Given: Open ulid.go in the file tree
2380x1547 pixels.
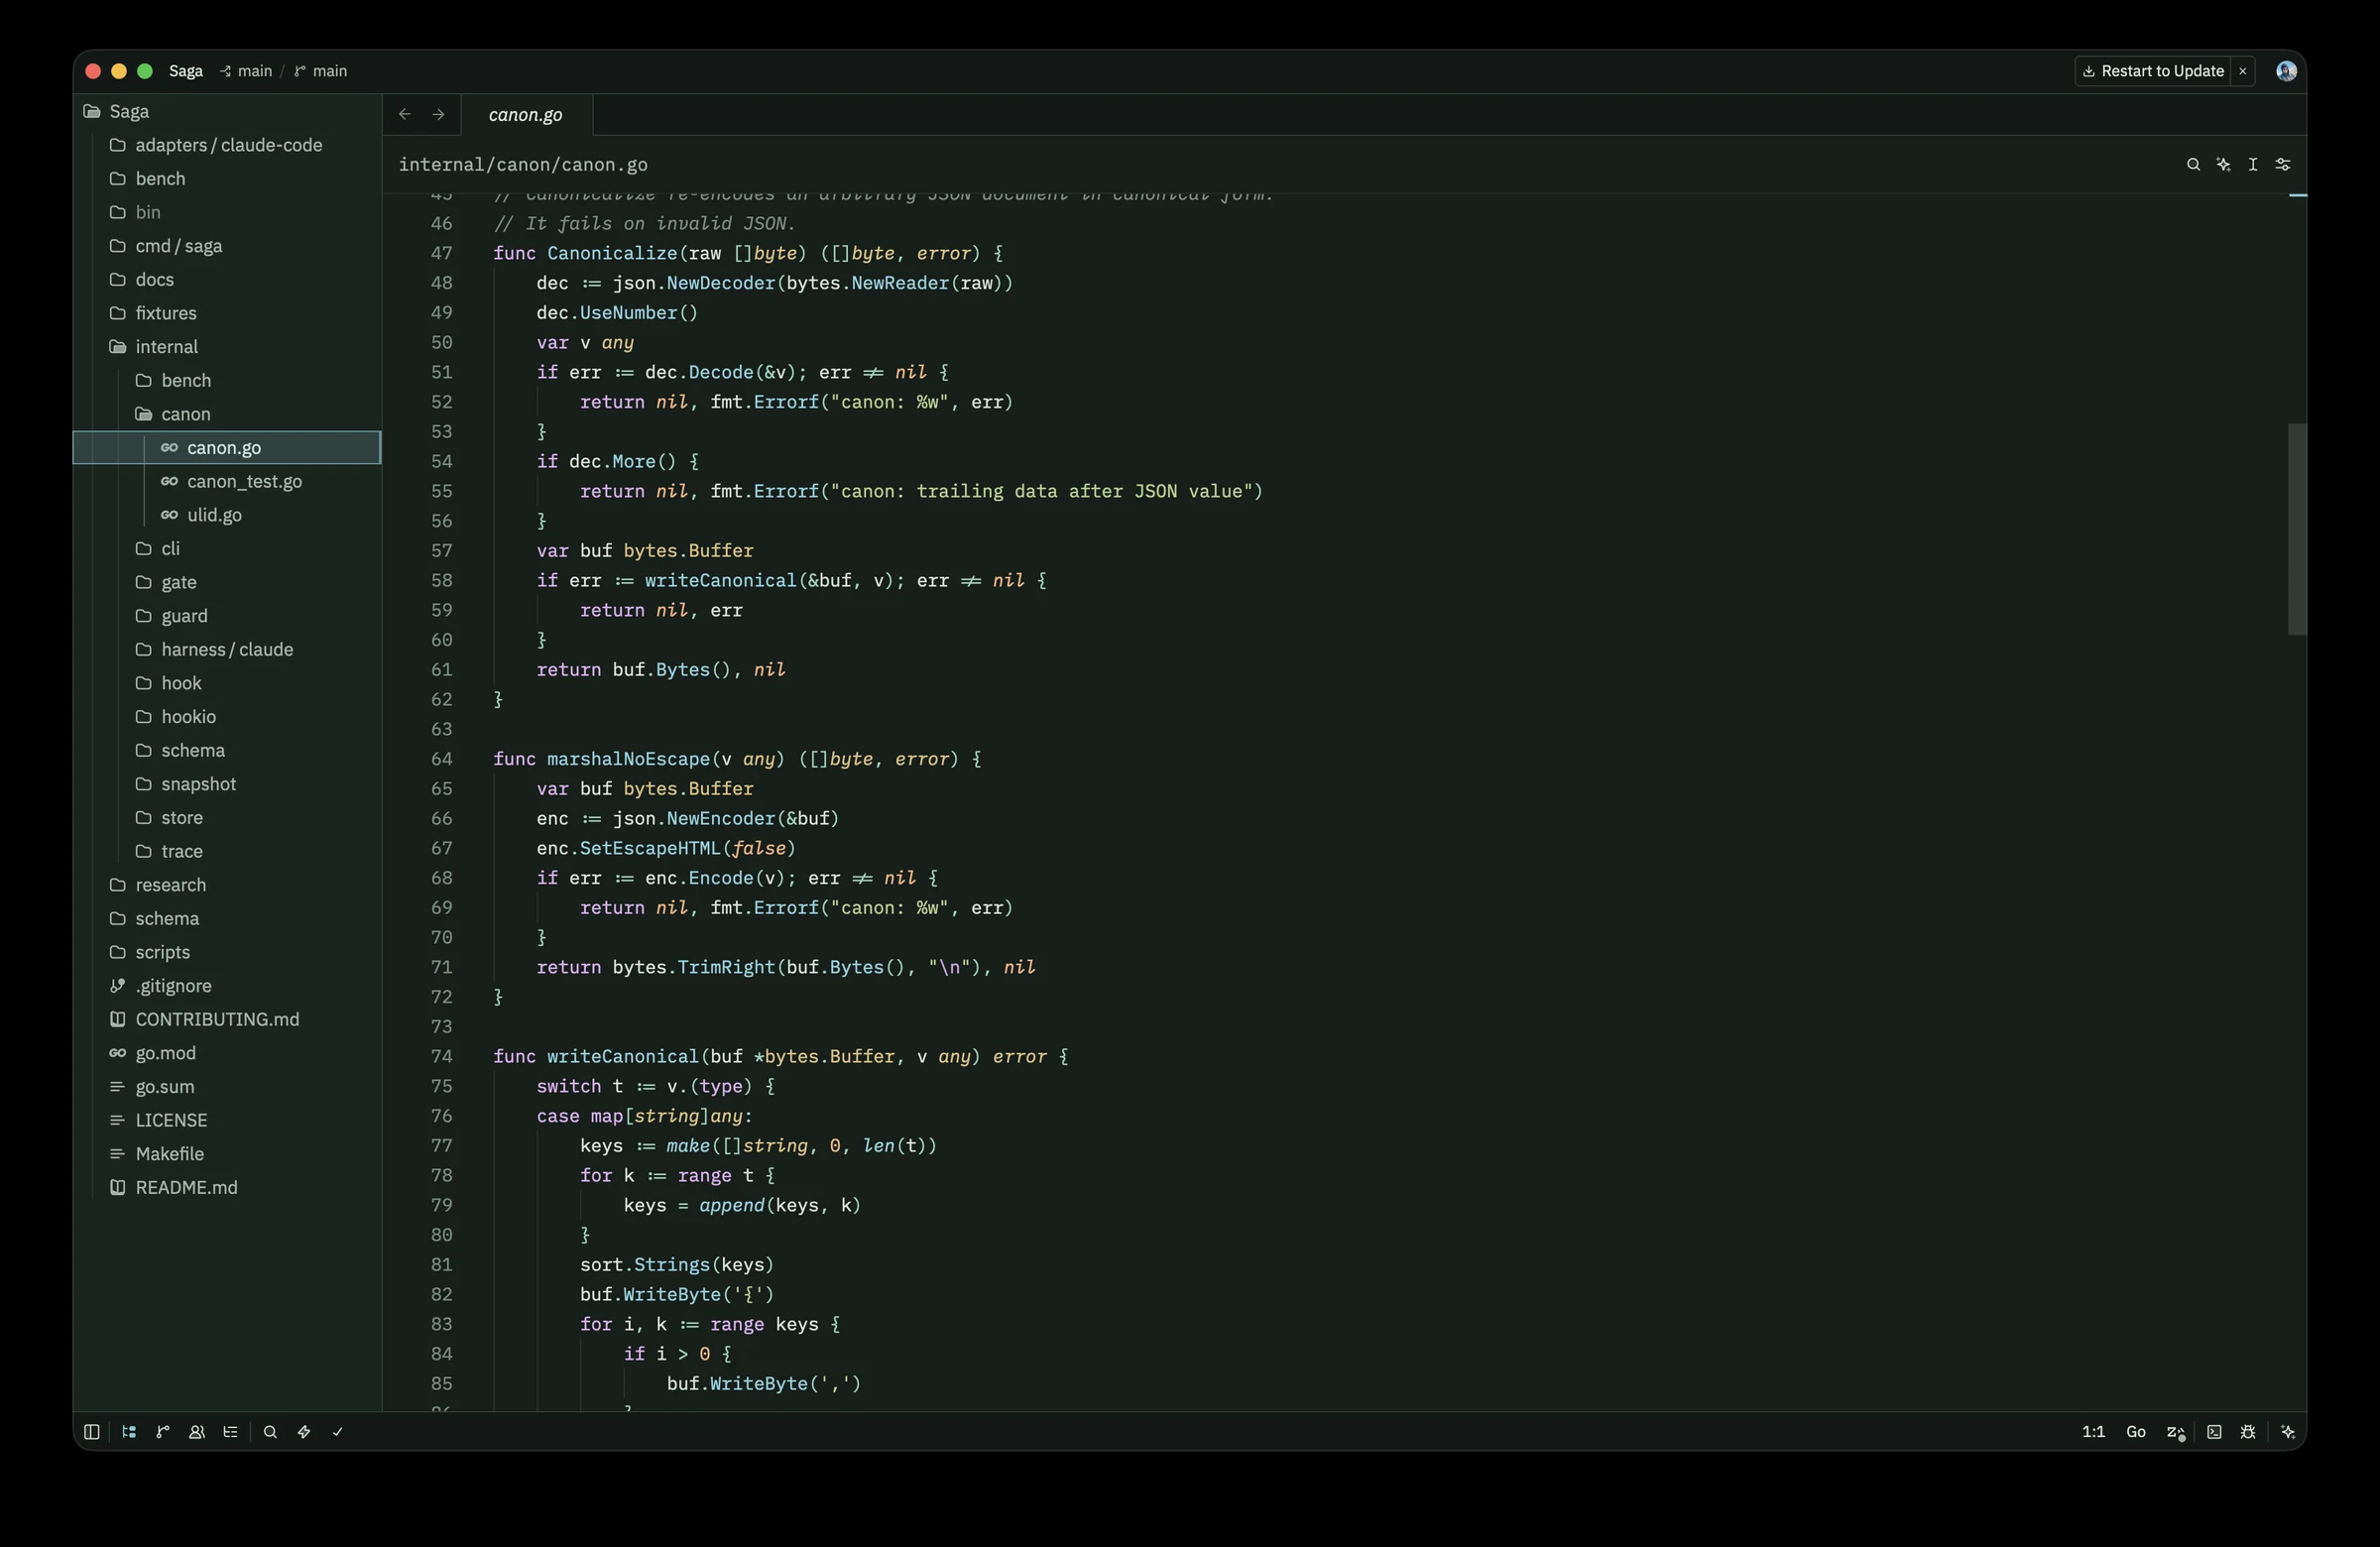Looking at the screenshot, I should coord(227,515).
